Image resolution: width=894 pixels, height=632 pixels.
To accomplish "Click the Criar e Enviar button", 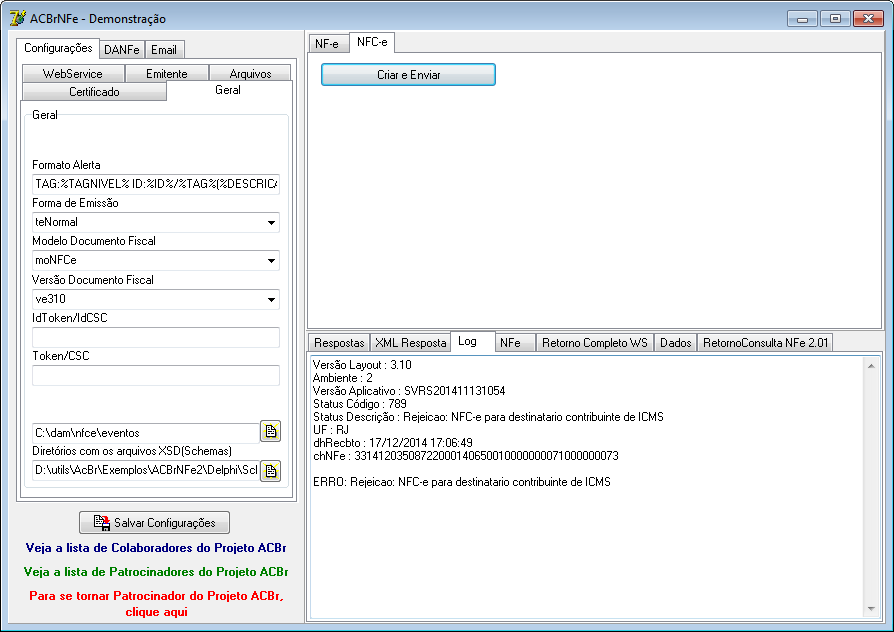I will (408, 75).
